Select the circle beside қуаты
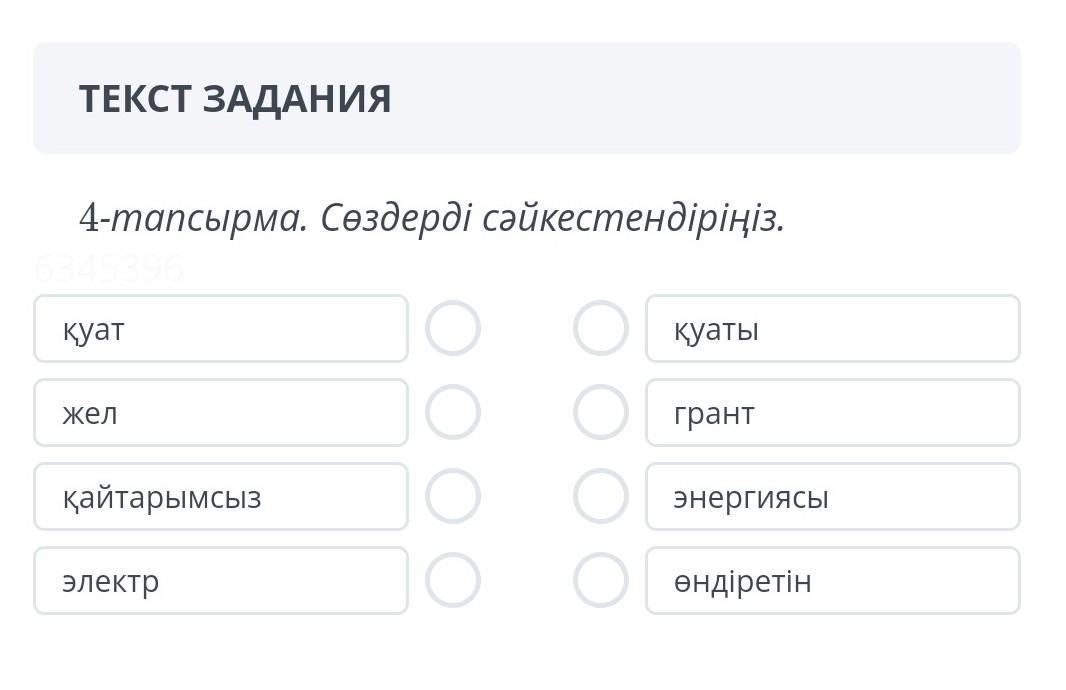The height and width of the screenshot is (690, 1066). click(601, 328)
